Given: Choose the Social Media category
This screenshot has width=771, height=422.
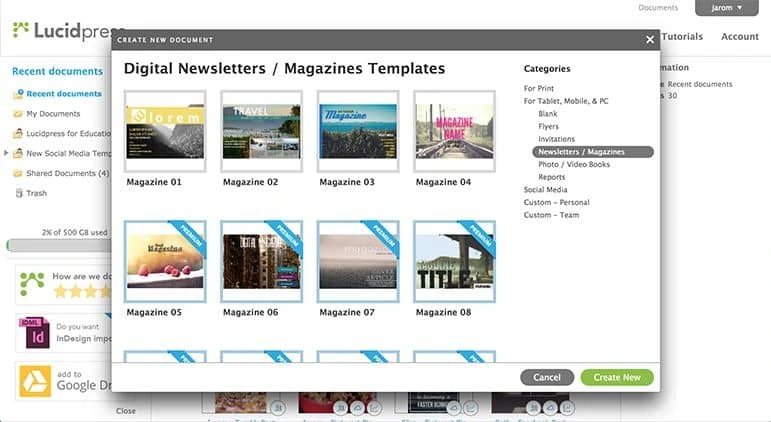Looking at the screenshot, I should tap(545, 189).
